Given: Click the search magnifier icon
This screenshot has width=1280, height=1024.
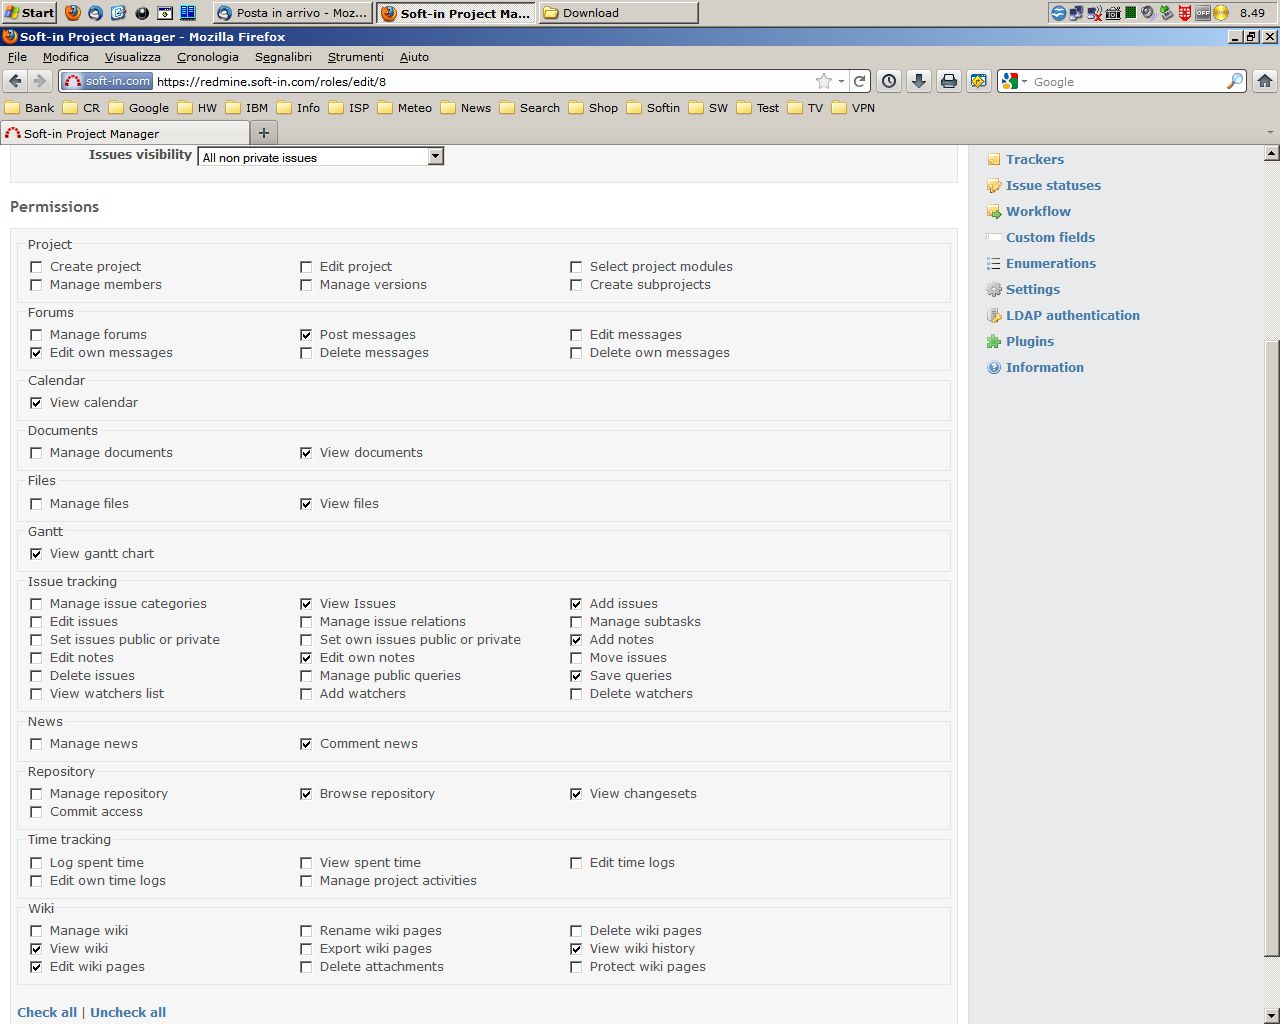Looking at the screenshot, I should [x=1235, y=81].
